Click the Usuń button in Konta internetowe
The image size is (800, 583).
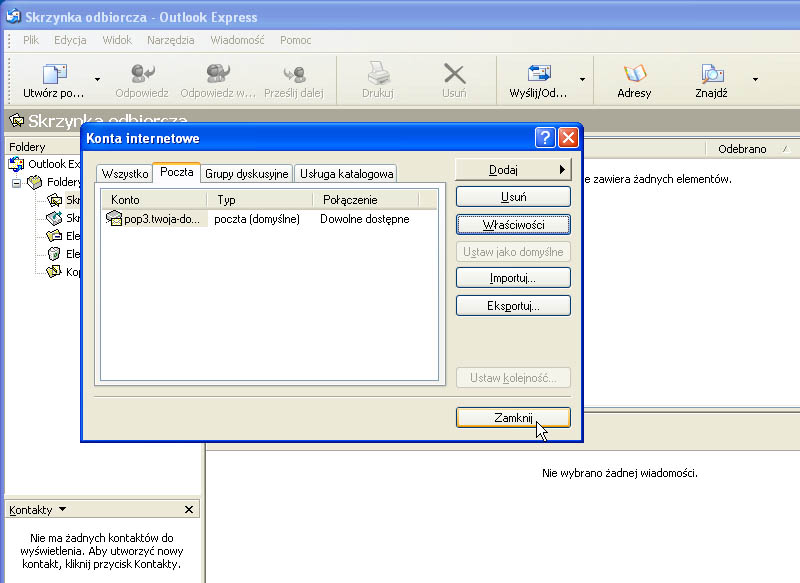[x=513, y=197]
